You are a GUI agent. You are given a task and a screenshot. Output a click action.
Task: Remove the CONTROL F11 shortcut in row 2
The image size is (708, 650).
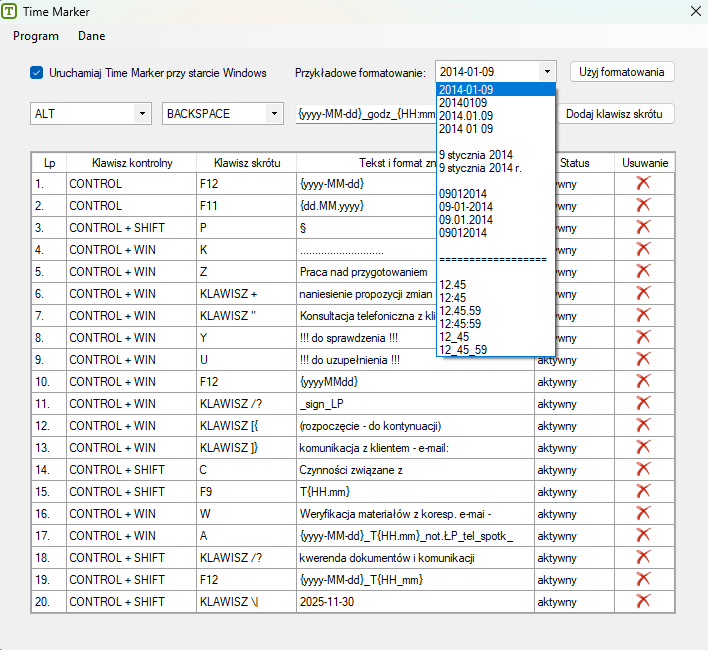[643, 205]
